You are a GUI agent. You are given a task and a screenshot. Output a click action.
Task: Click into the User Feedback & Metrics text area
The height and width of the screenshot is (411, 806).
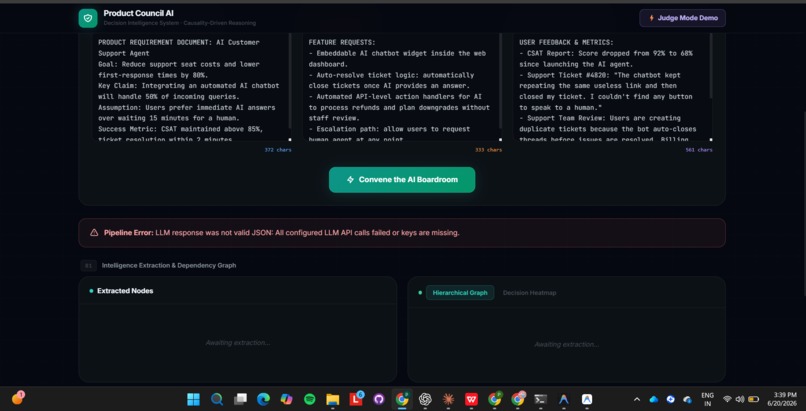pyautogui.click(x=611, y=87)
